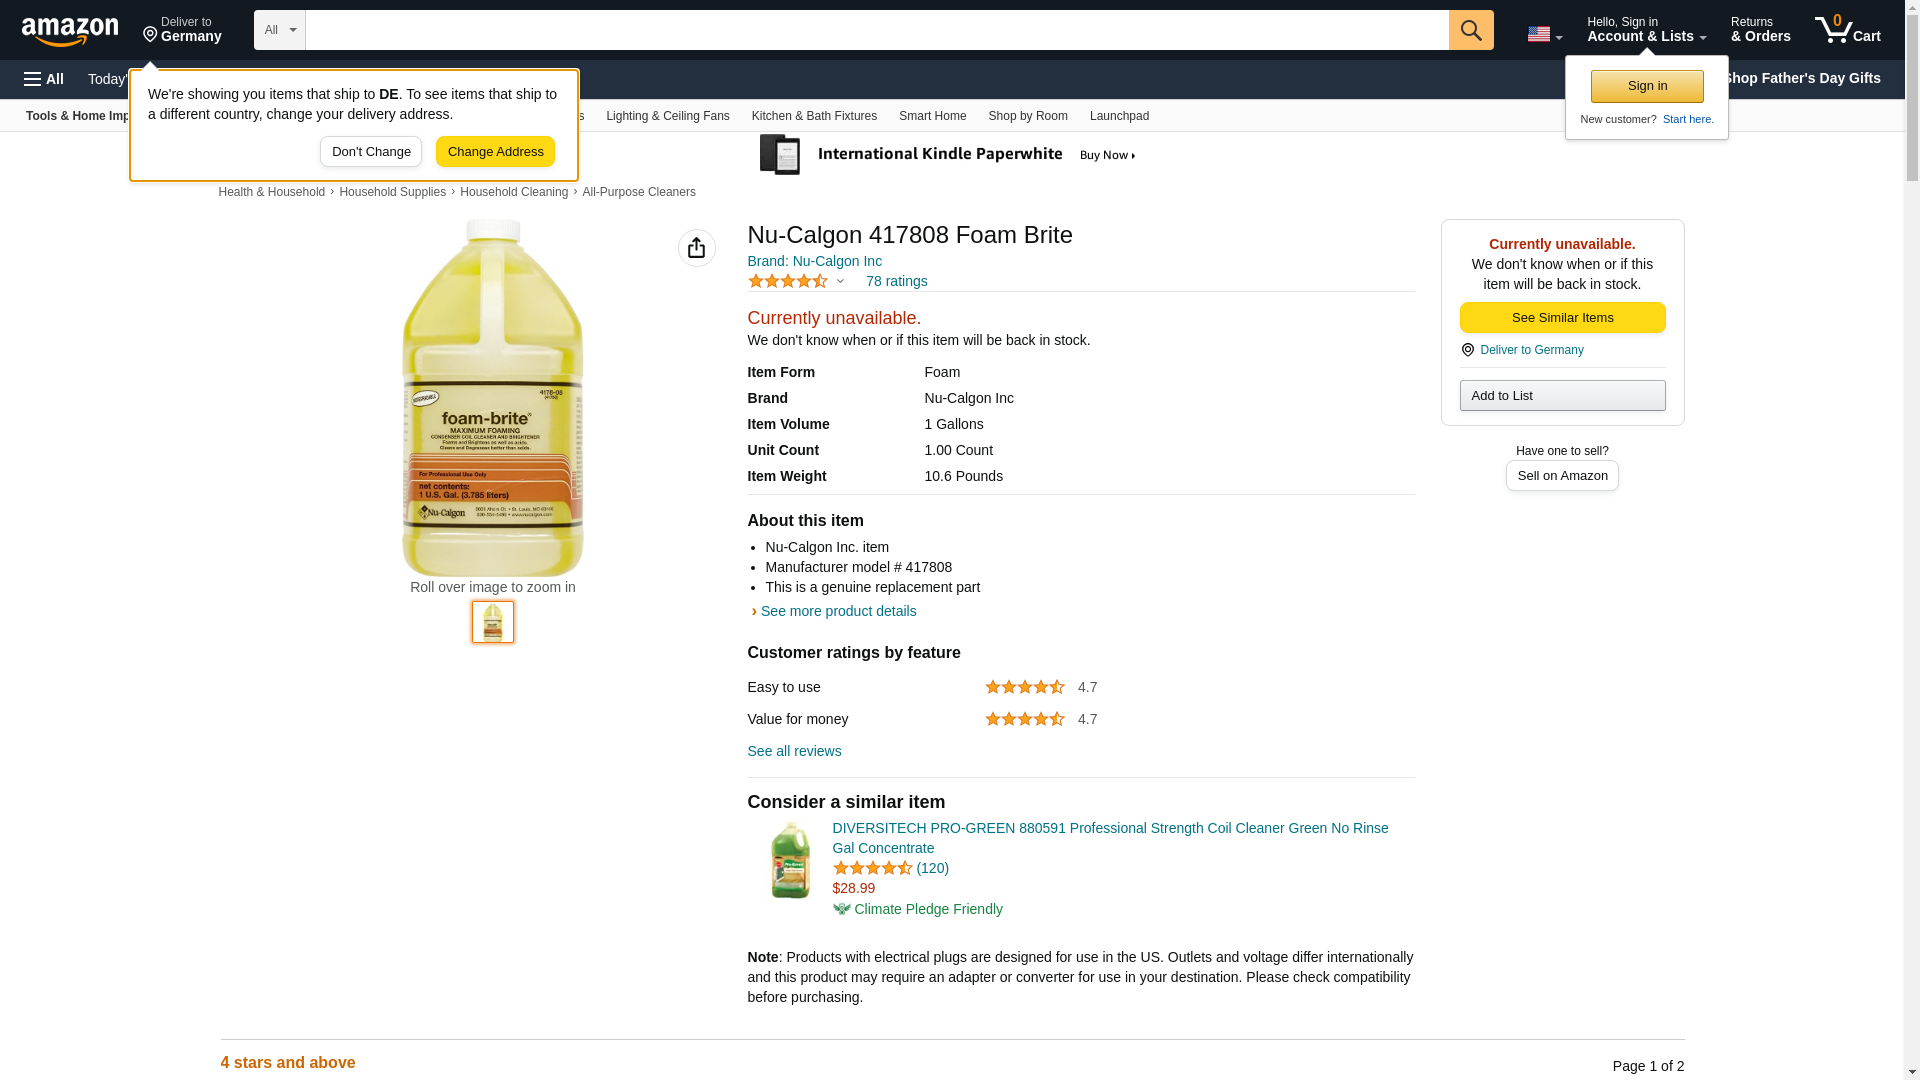Open the shopping cart icon
Image resolution: width=1920 pixels, height=1080 pixels.
point(1847,30)
